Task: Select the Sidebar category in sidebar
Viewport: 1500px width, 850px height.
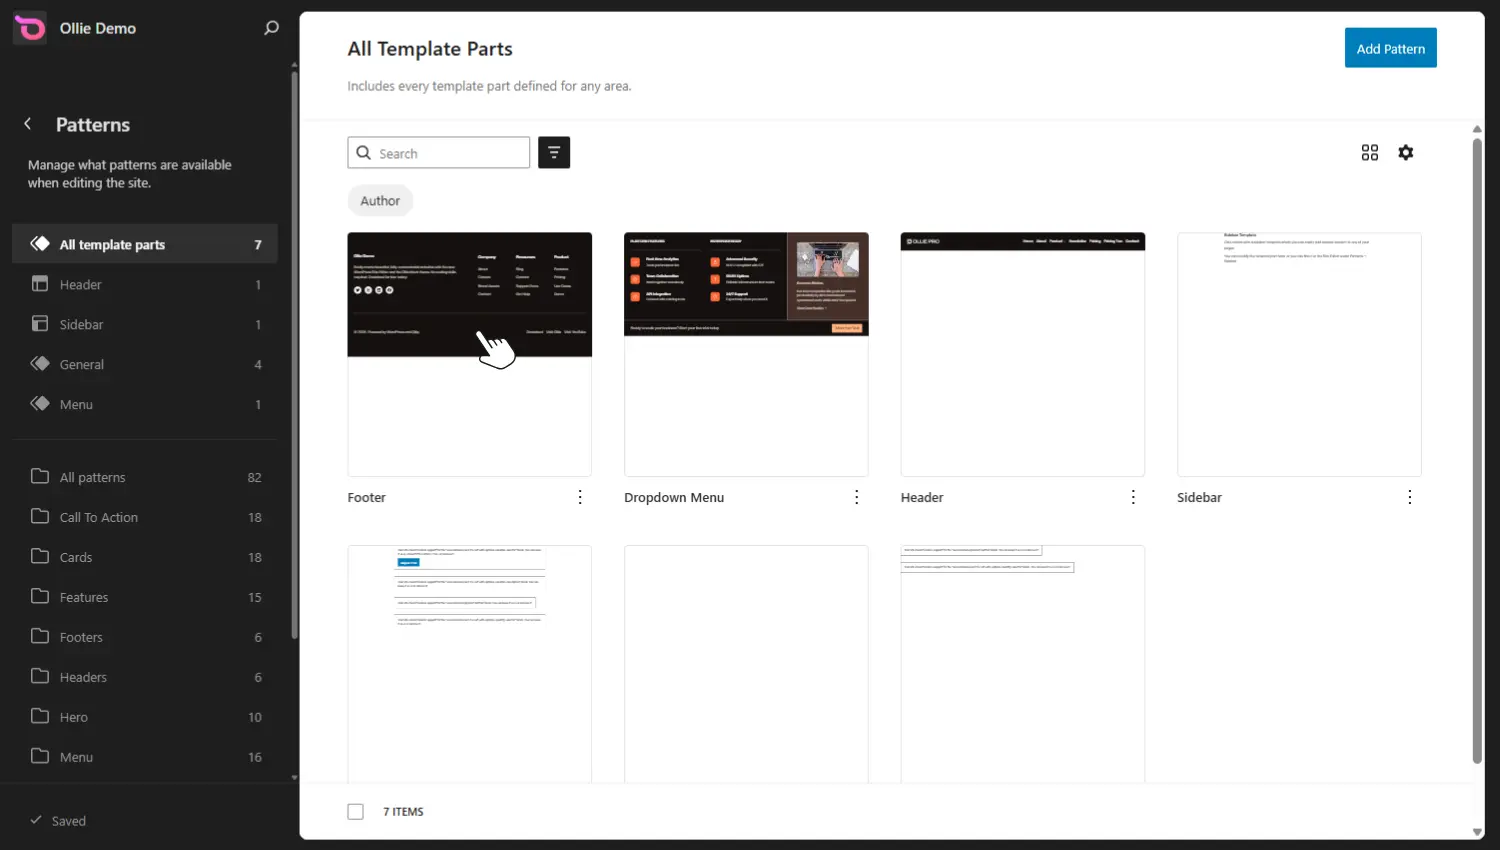Action: coord(145,324)
